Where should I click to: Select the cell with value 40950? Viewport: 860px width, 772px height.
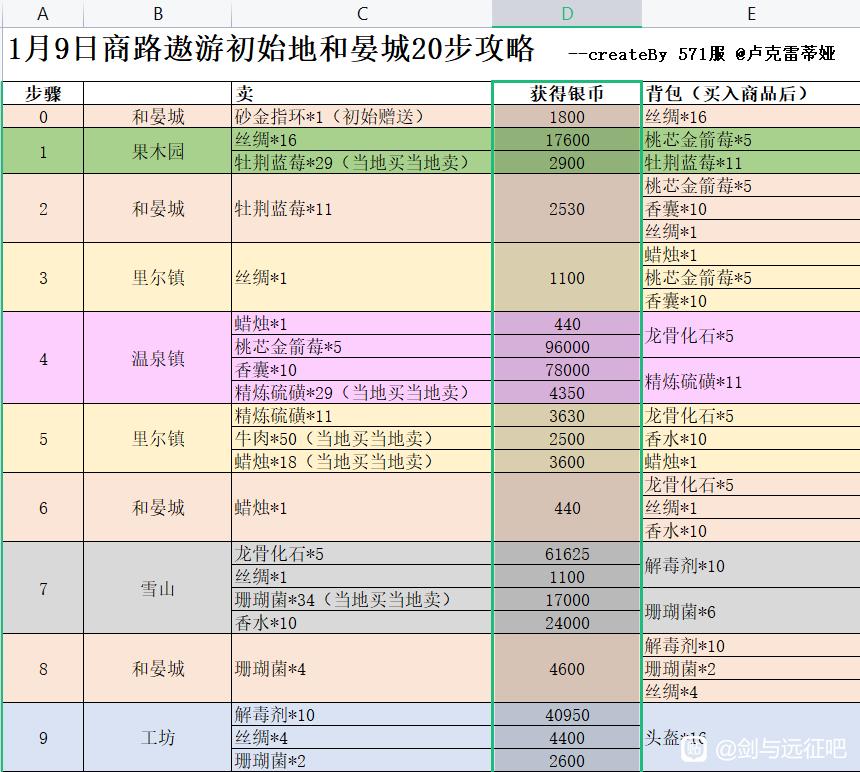tap(567, 715)
